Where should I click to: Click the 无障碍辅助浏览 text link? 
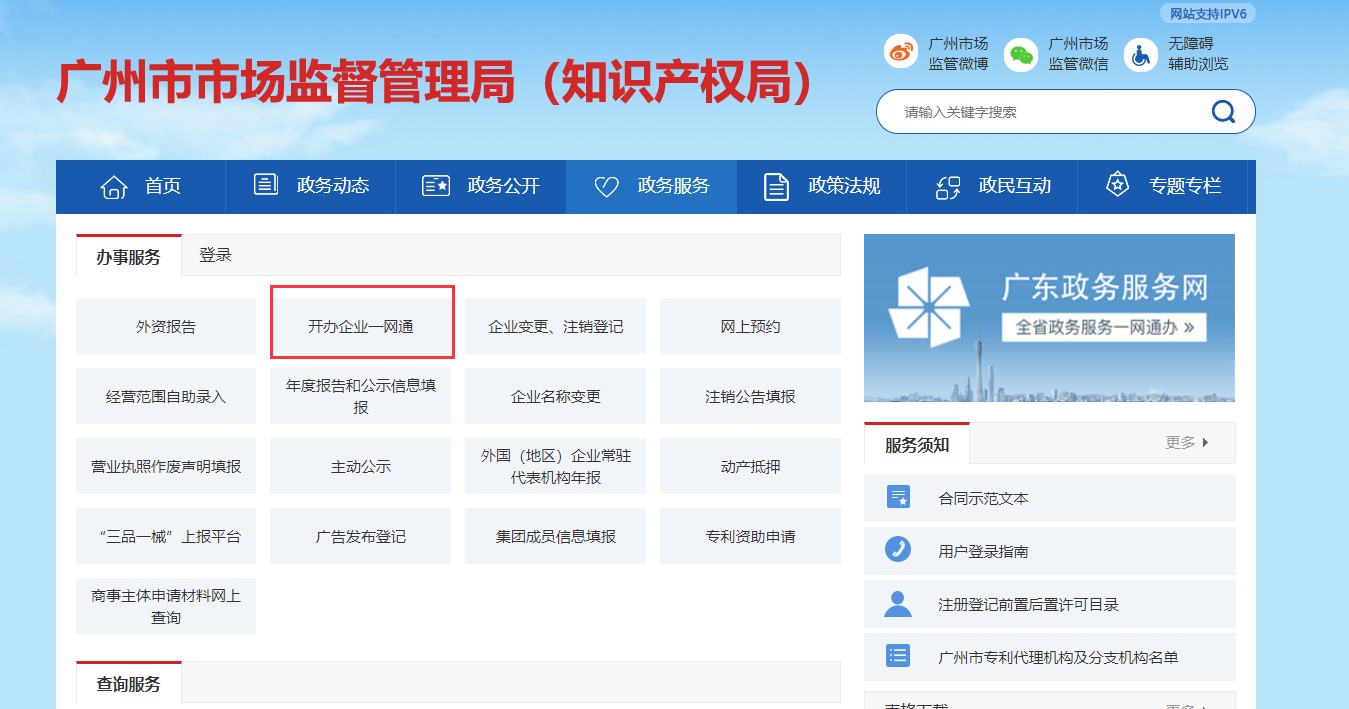(x=1198, y=54)
